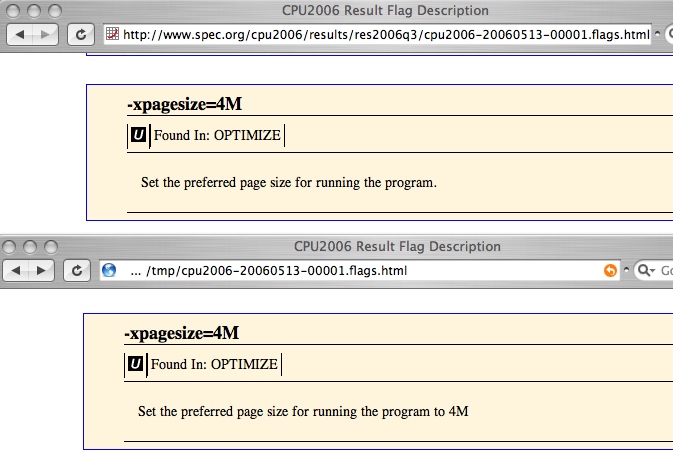Click the search field in the bottom window

(x=665, y=270)
